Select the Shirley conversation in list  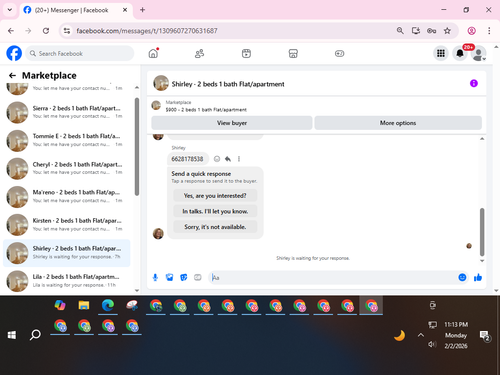click(x=67, y=253)
